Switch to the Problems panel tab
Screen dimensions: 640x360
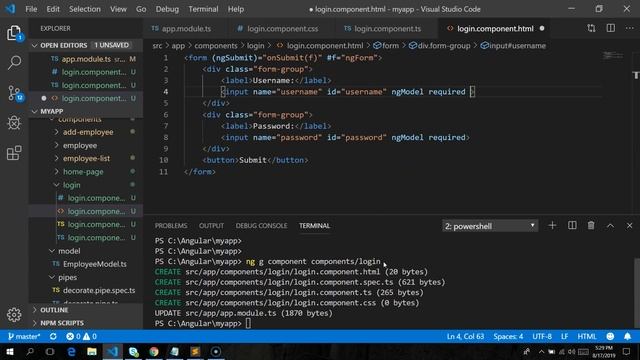[x=171, y=226]
